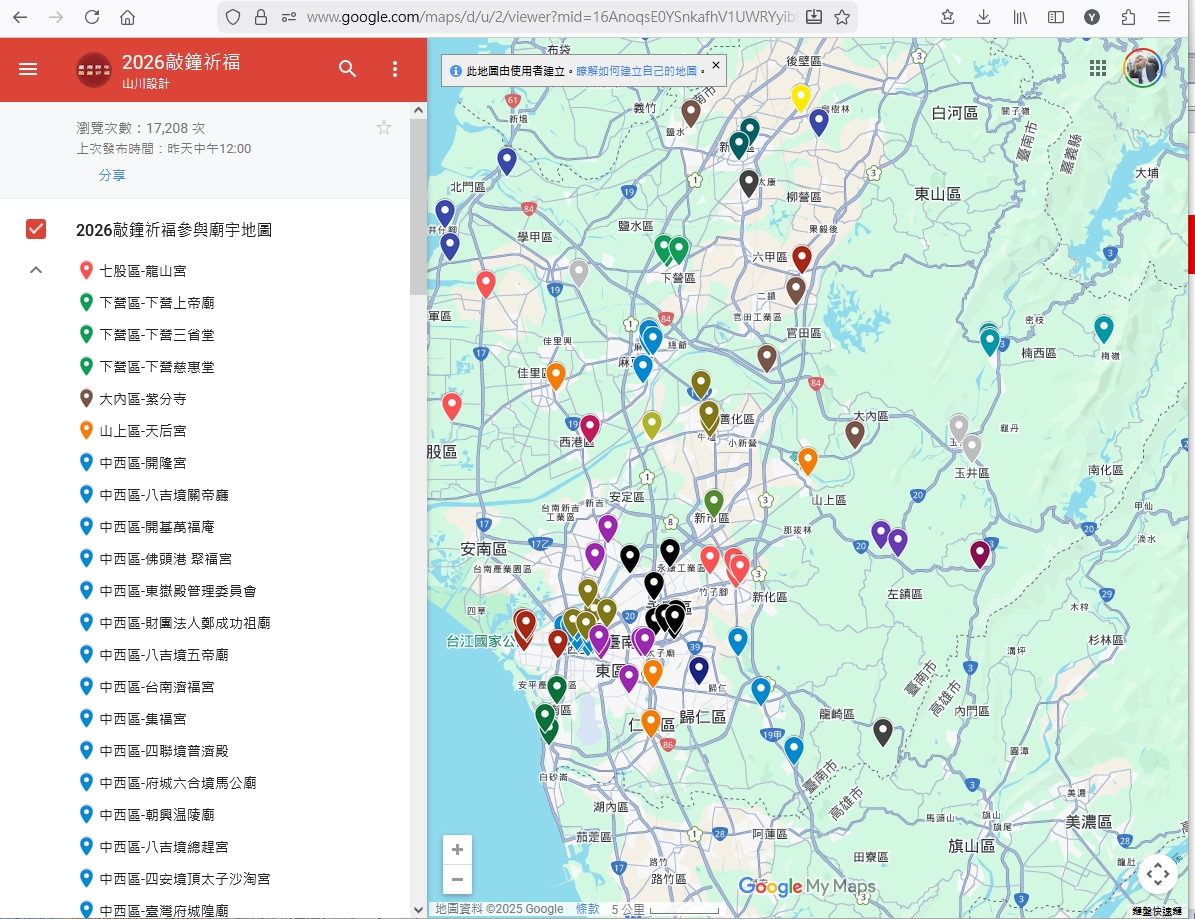Viewport: 1195px width, 919px height.
Task: Reload the page with browser refresh button
Action: [92, 17]
